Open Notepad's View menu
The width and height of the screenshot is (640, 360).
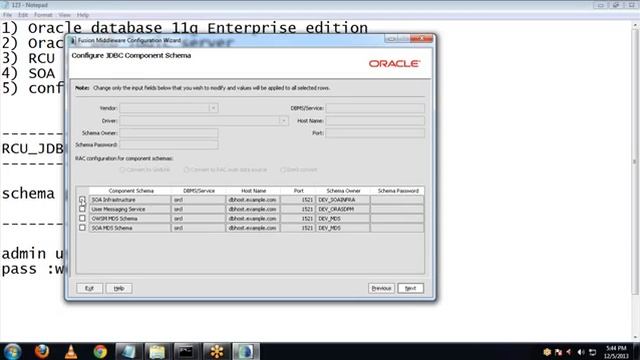pyautogui.click(x=64, y=15)
